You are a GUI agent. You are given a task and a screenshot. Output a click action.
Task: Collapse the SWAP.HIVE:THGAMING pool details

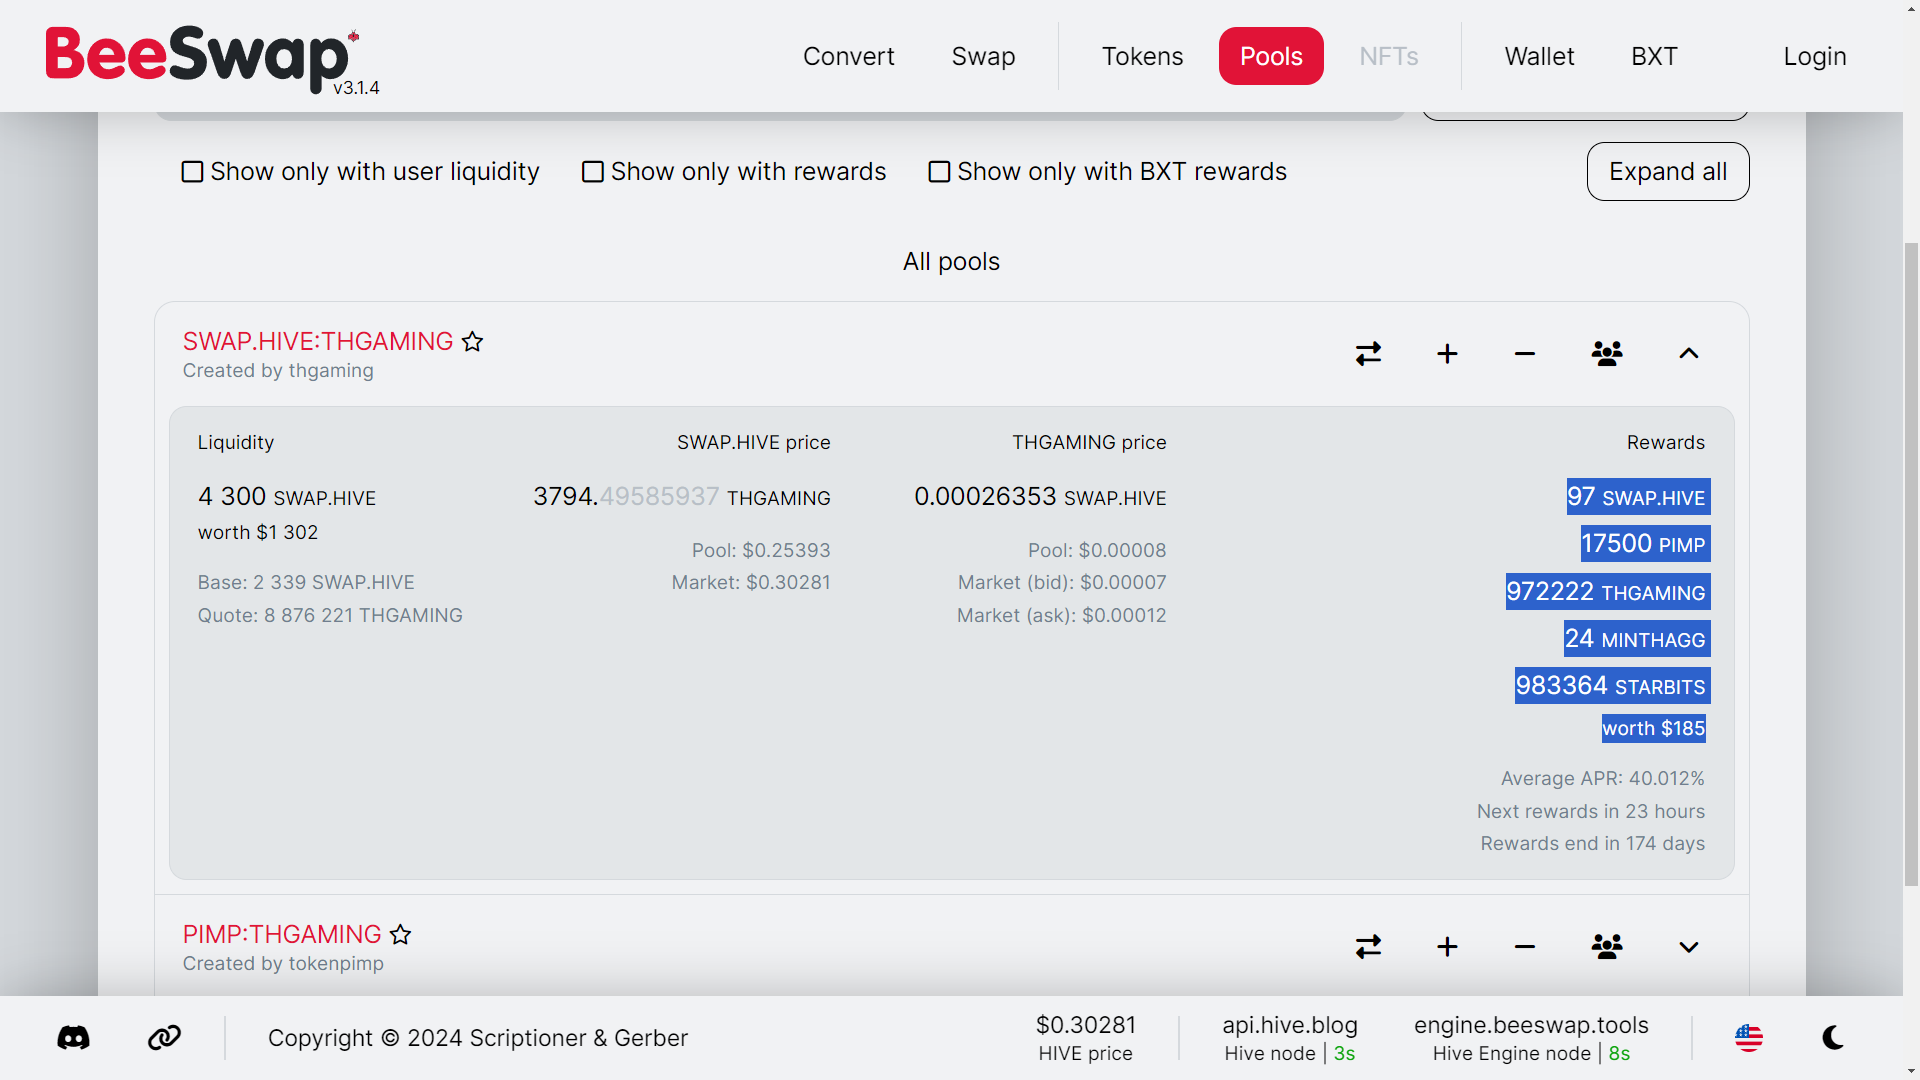coord(1689,354)
